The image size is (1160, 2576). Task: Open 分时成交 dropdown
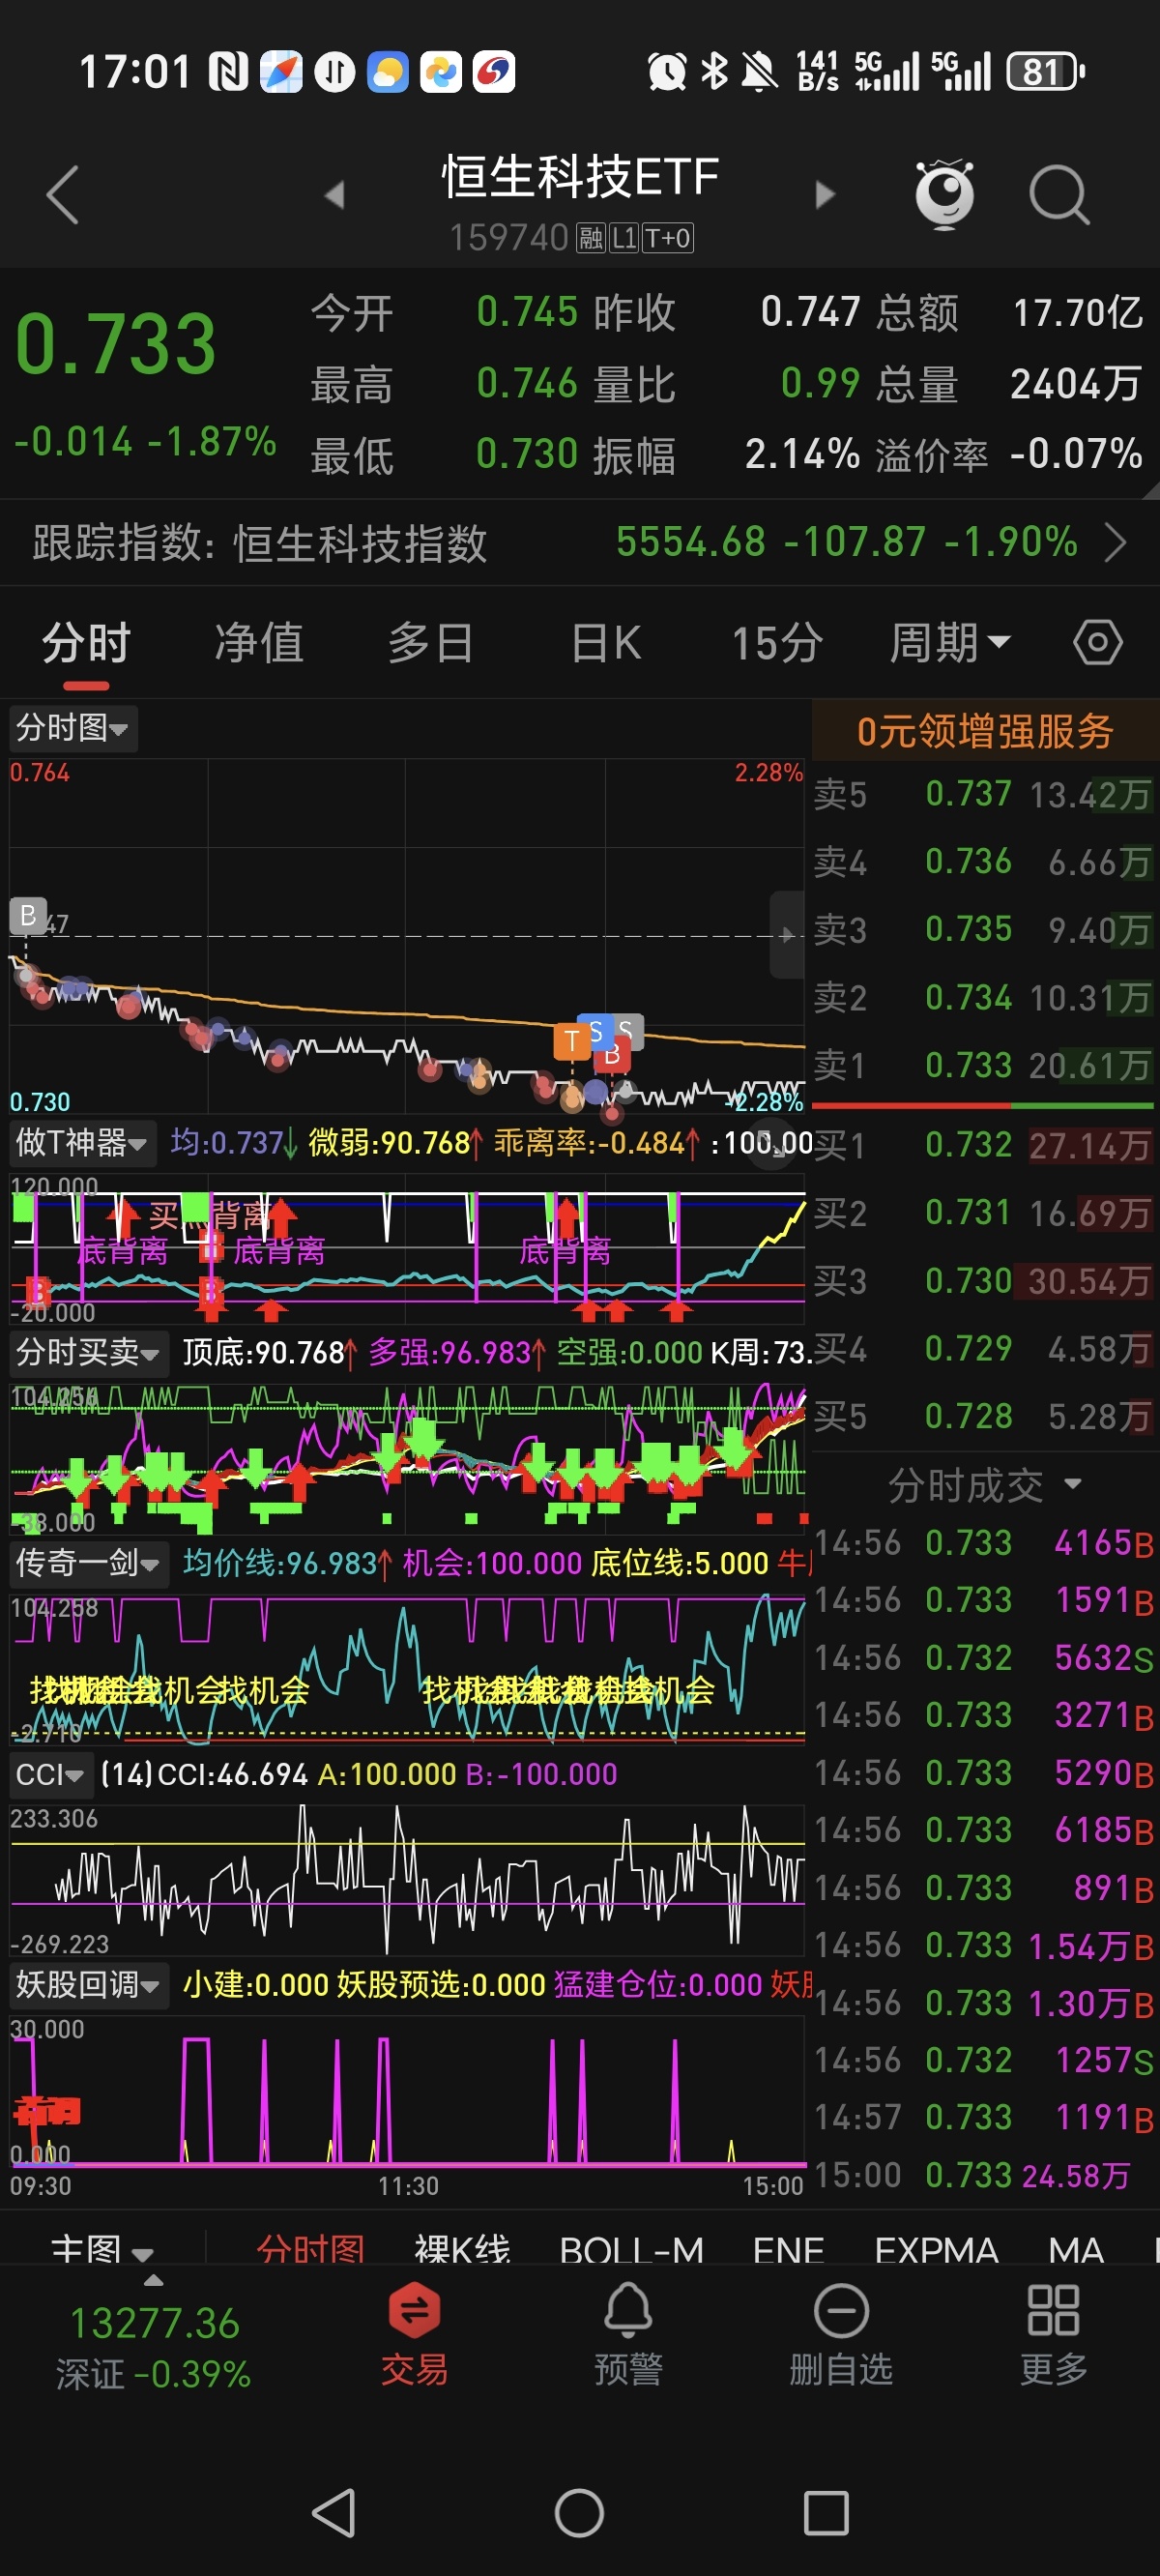pyautogui.click(x=985, y=1485)
